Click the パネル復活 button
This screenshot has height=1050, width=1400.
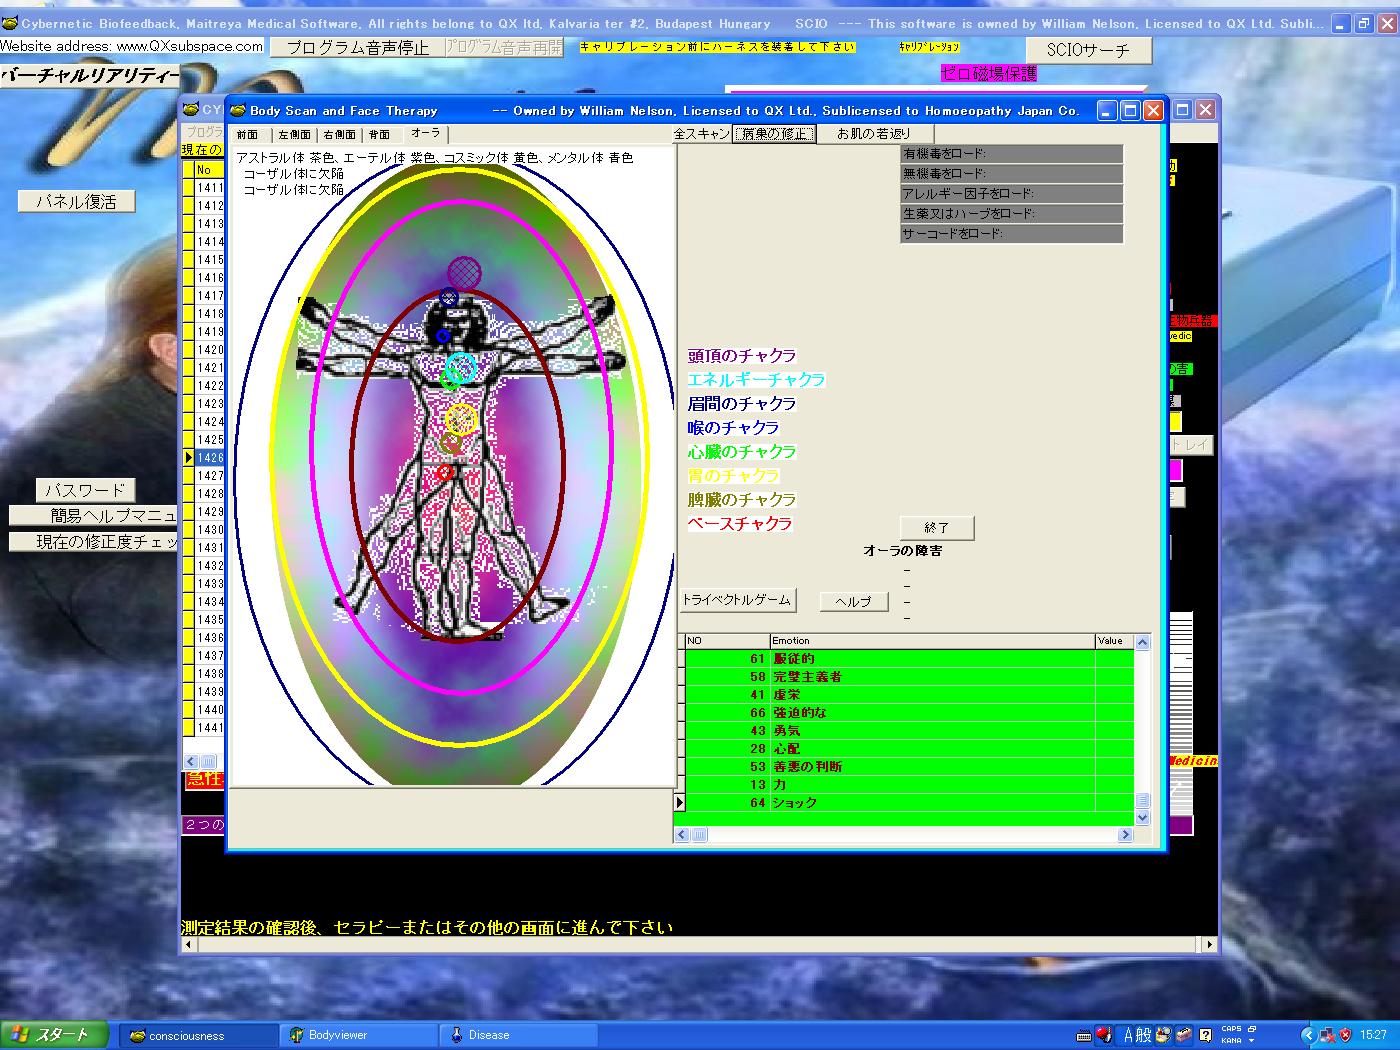pyautogui.click(x=76, y=202)
